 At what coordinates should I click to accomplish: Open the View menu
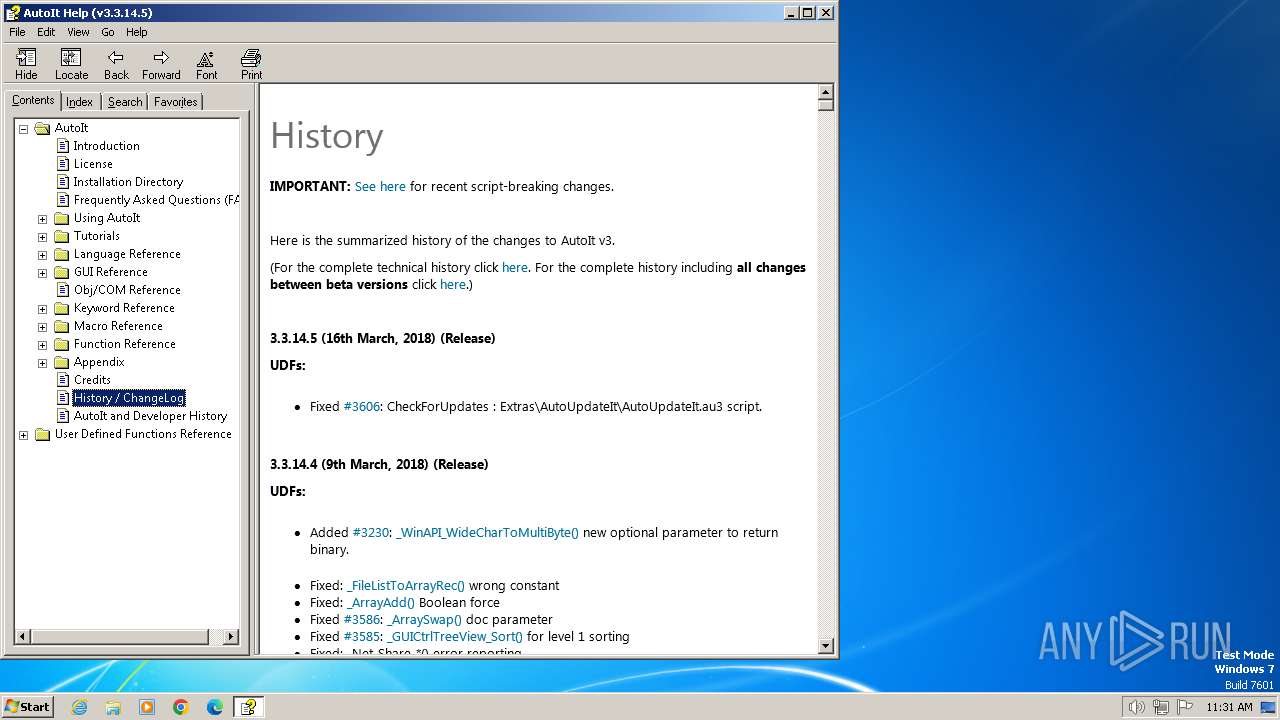click(x=78, y=32)
